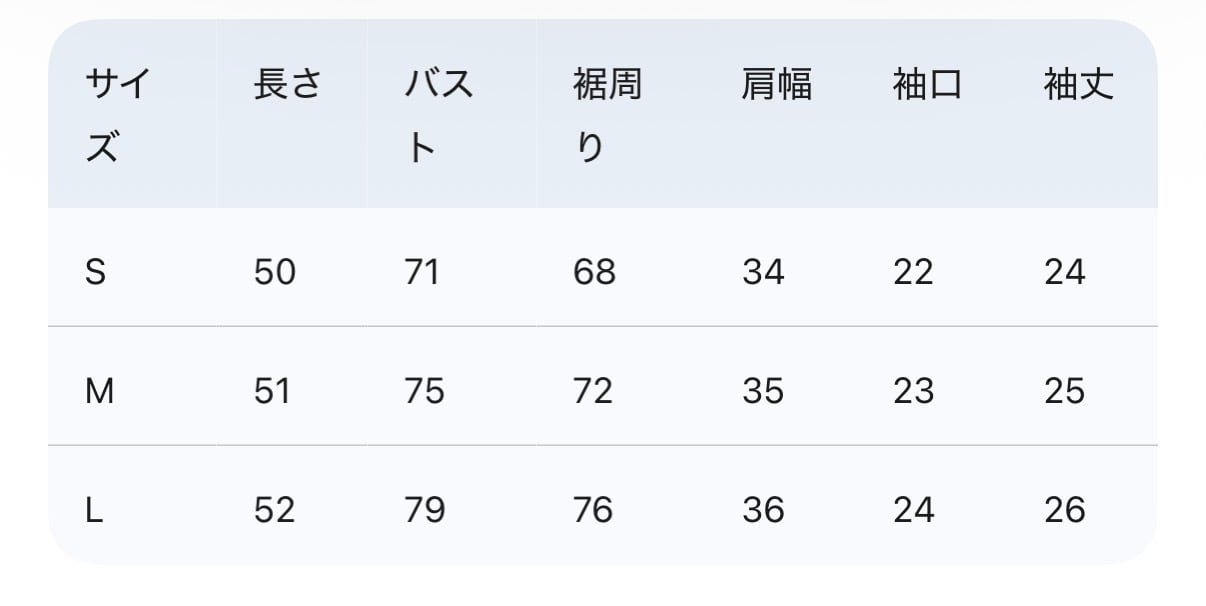Select the 長さ column header
Screen dimensions: 1206x606
click(x=287, y=84)
